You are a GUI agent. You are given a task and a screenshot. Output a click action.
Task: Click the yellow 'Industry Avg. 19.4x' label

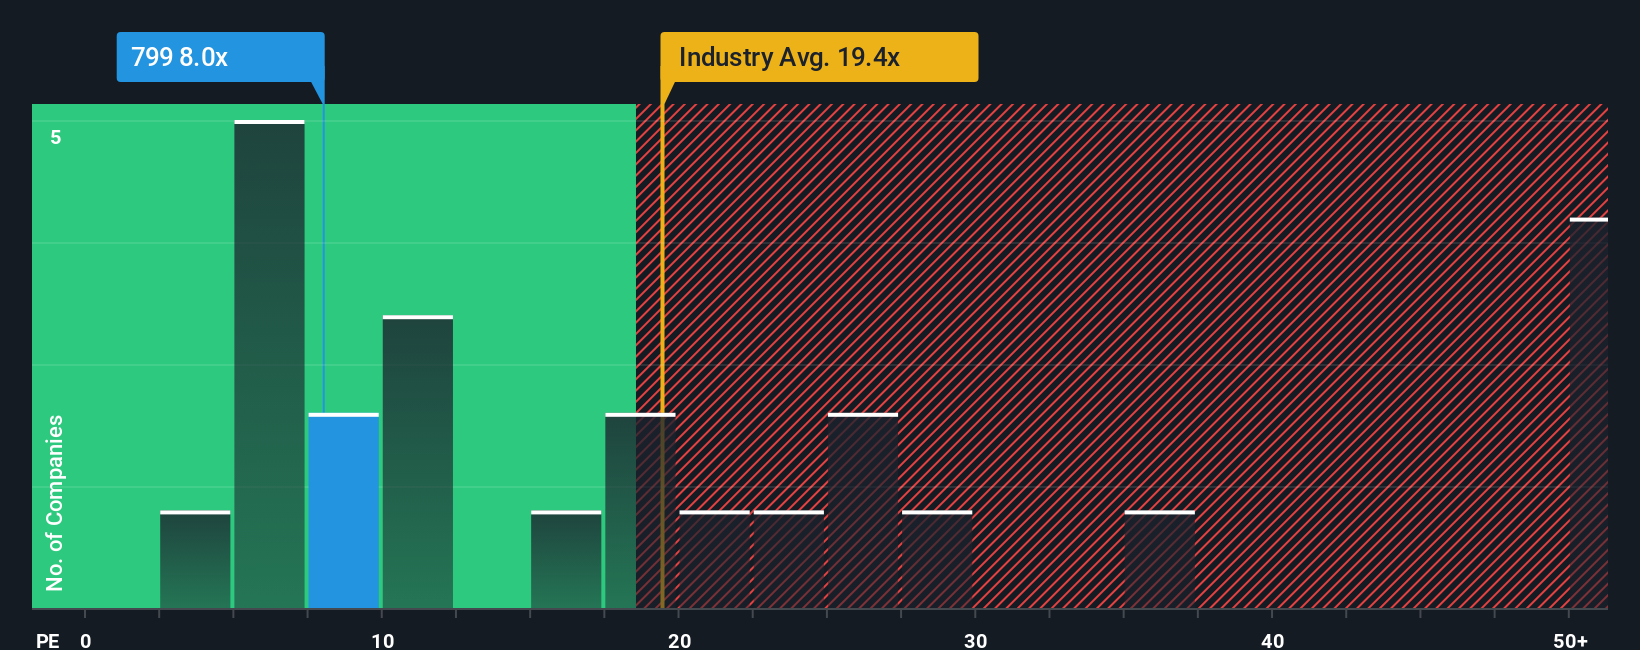point(819,57)
